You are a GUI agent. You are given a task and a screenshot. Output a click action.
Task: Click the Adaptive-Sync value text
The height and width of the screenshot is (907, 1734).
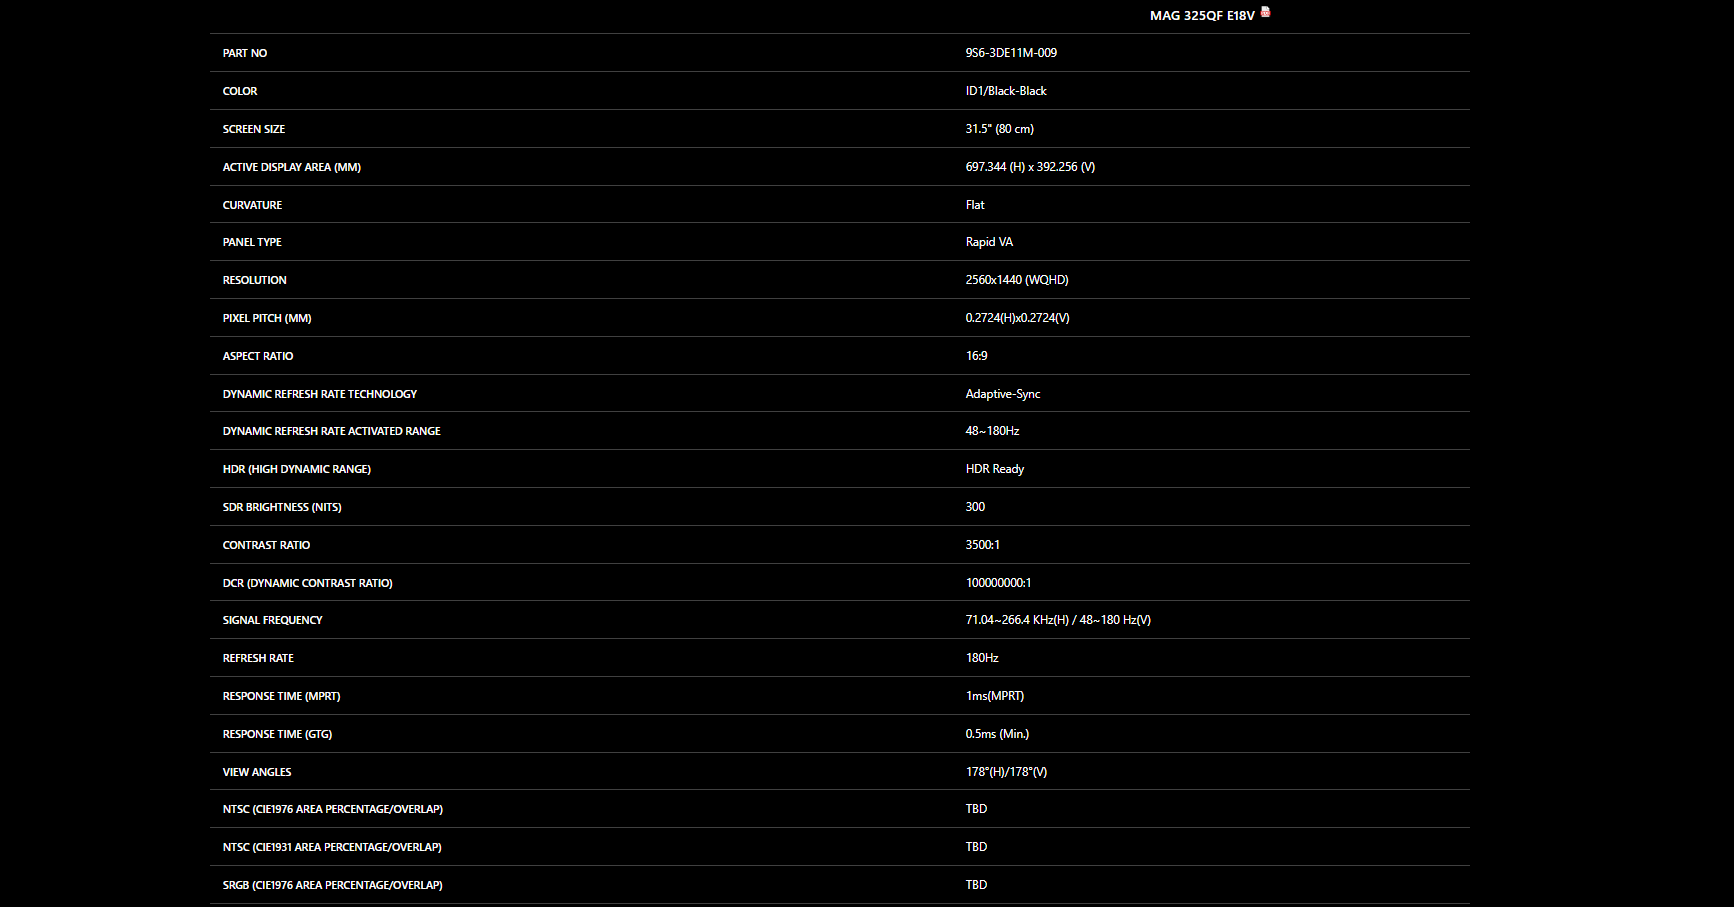tap(1003, 394)
